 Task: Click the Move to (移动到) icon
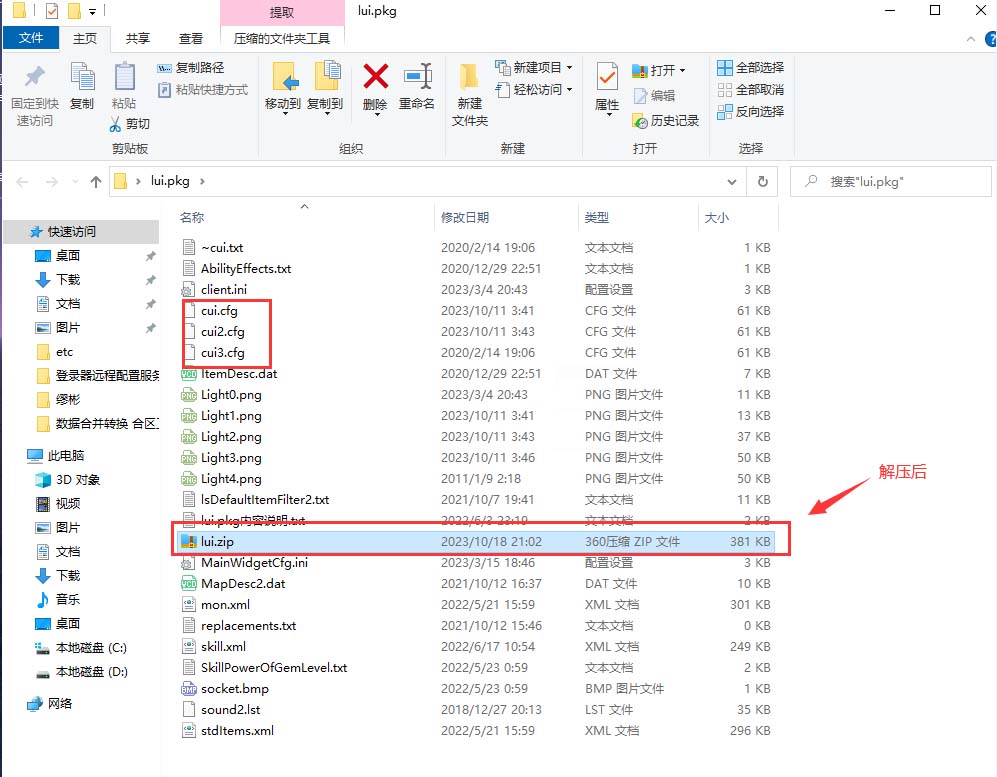click(x=284, y=78)
